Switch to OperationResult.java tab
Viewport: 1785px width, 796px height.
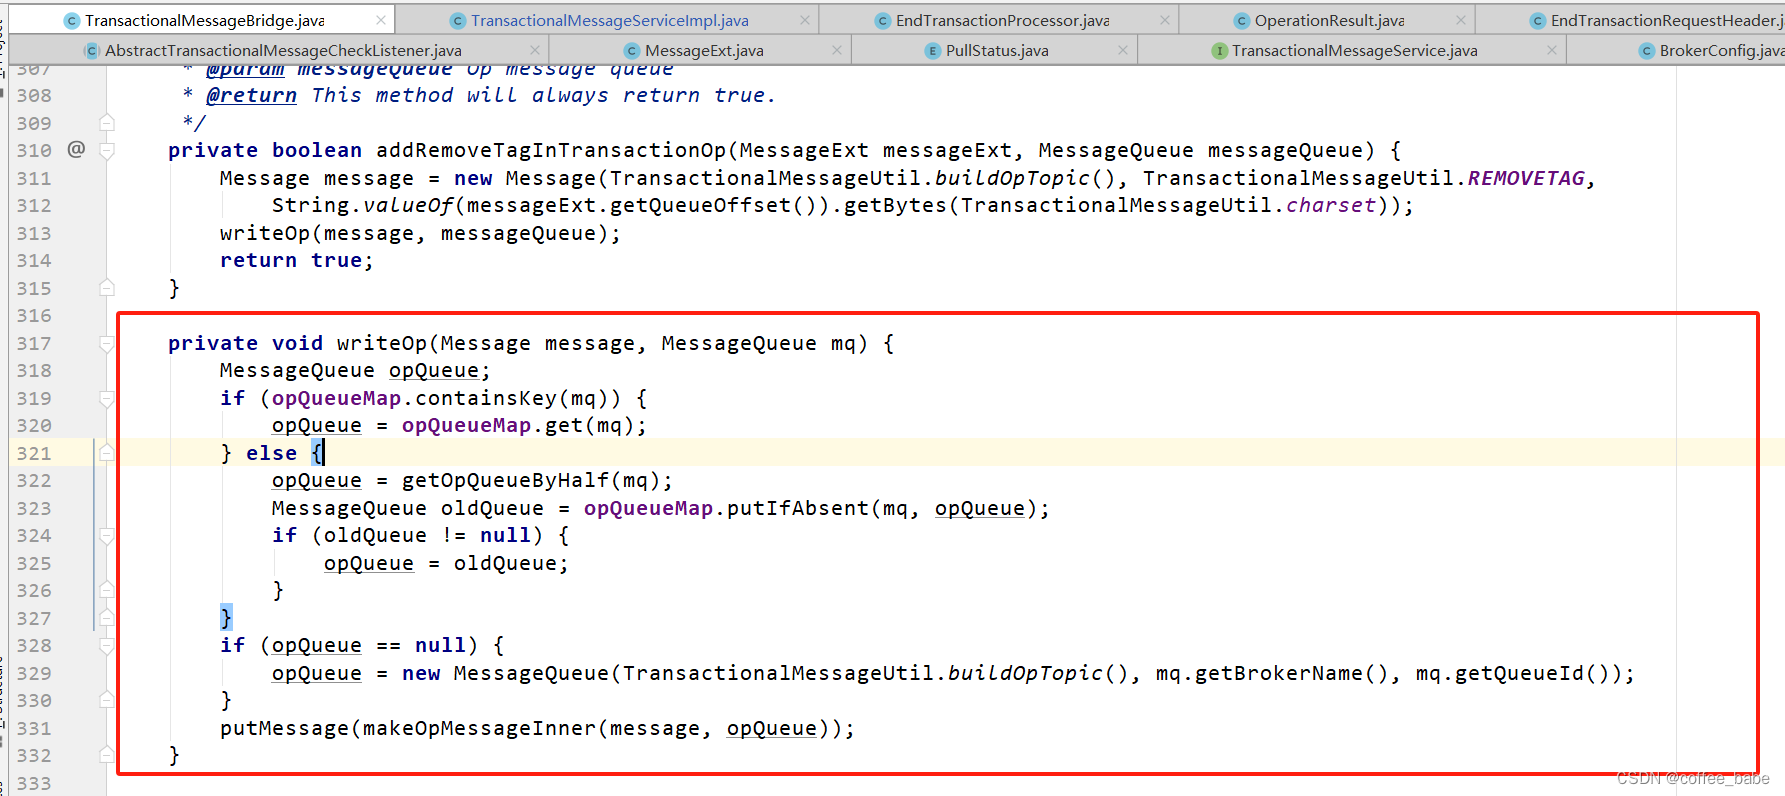(x=1329, y=20)
